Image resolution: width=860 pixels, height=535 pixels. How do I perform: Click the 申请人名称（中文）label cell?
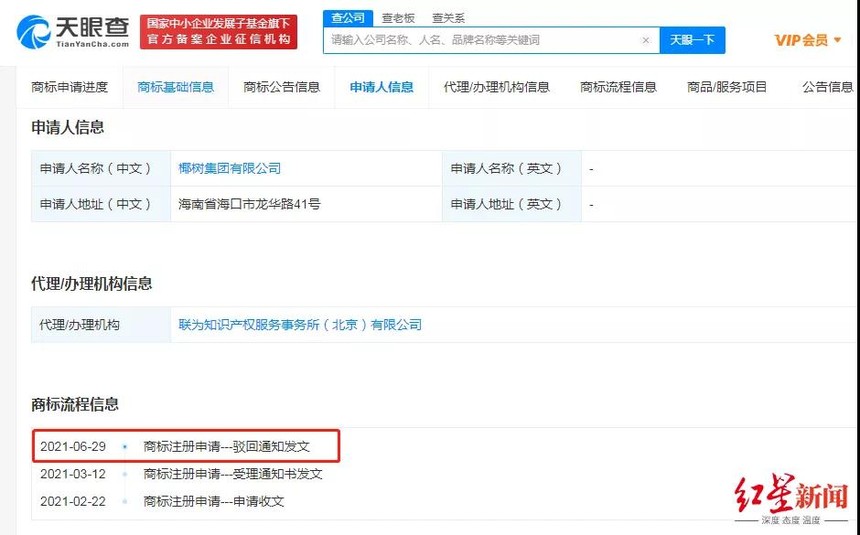tap(101, 168)
